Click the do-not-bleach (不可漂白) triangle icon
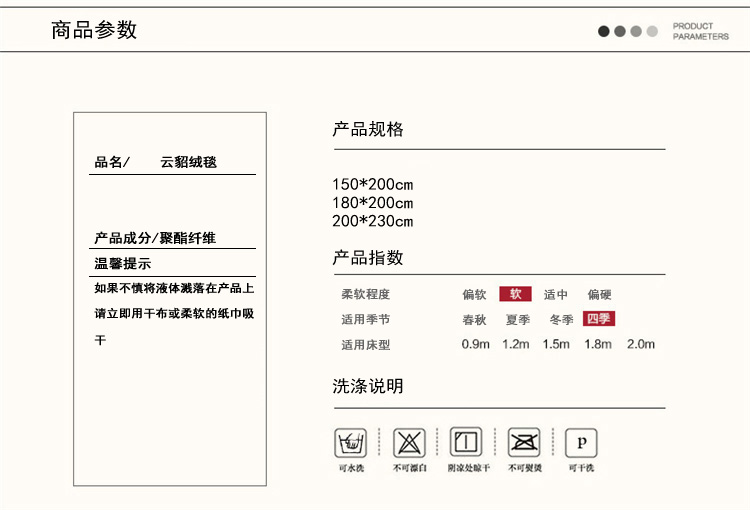This screenshot has height=510, width=750. pos(409,441)
